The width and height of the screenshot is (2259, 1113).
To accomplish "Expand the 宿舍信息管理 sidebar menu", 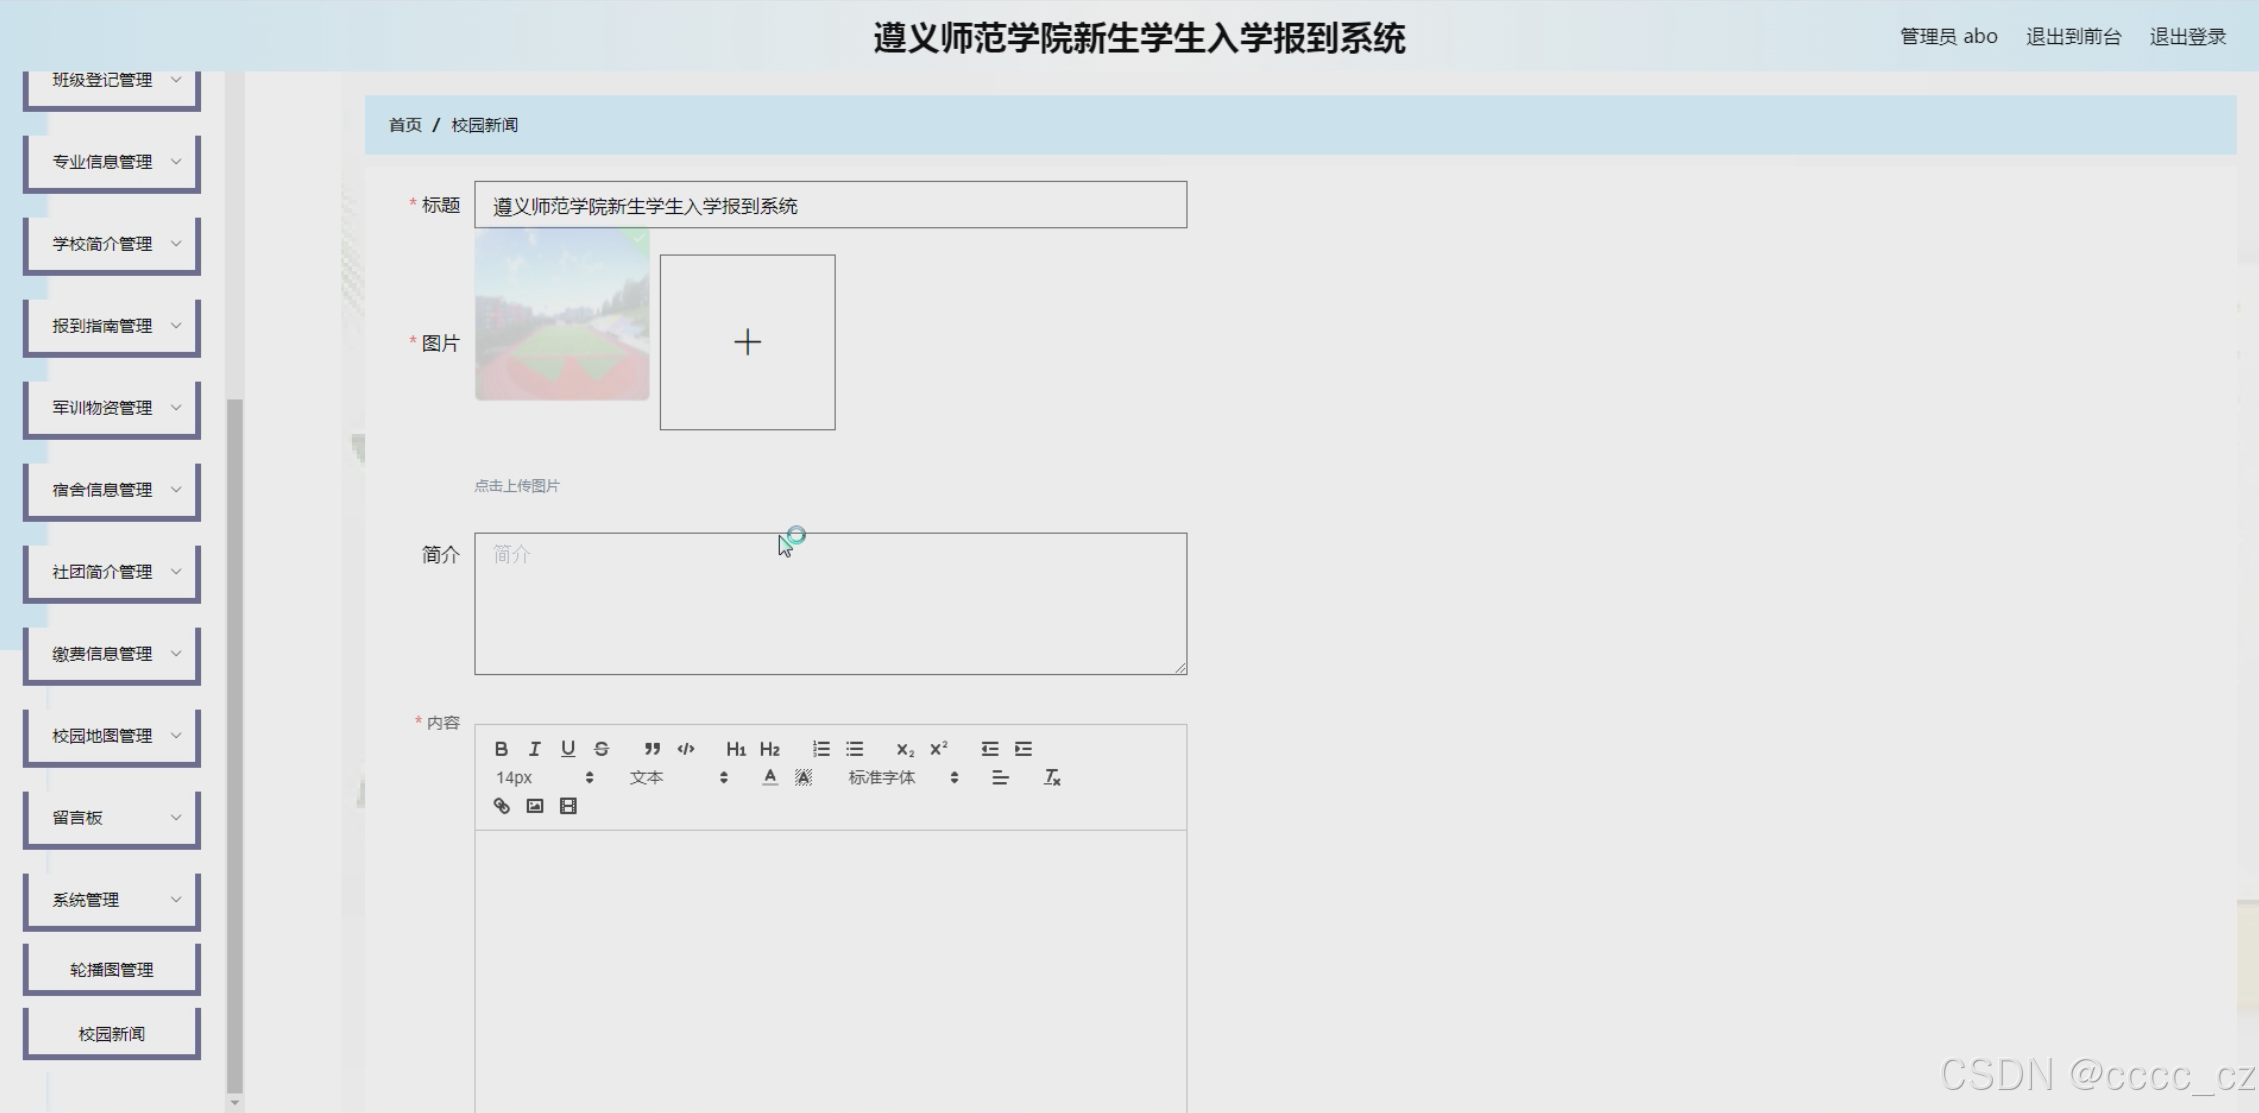I will click(112, 490).
